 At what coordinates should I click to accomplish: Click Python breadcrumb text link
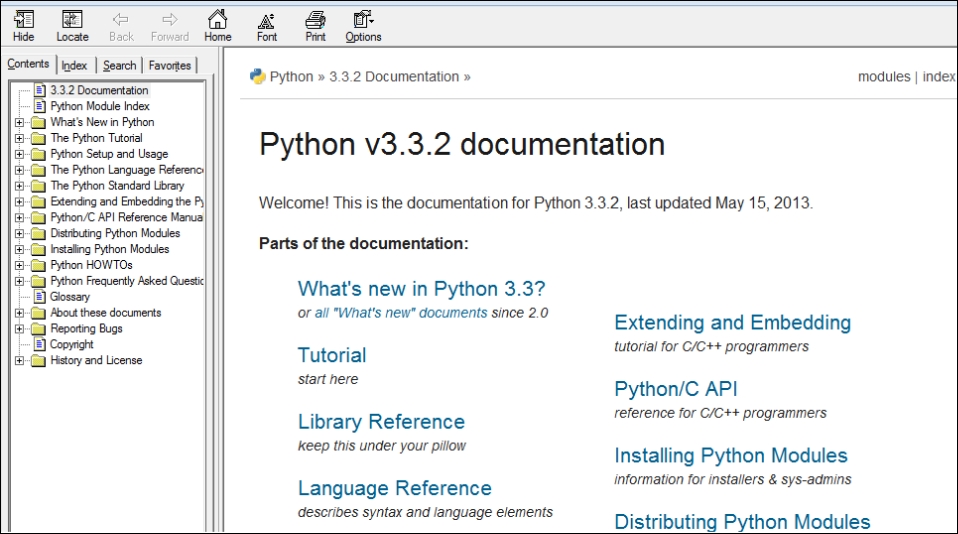[291, 76]
